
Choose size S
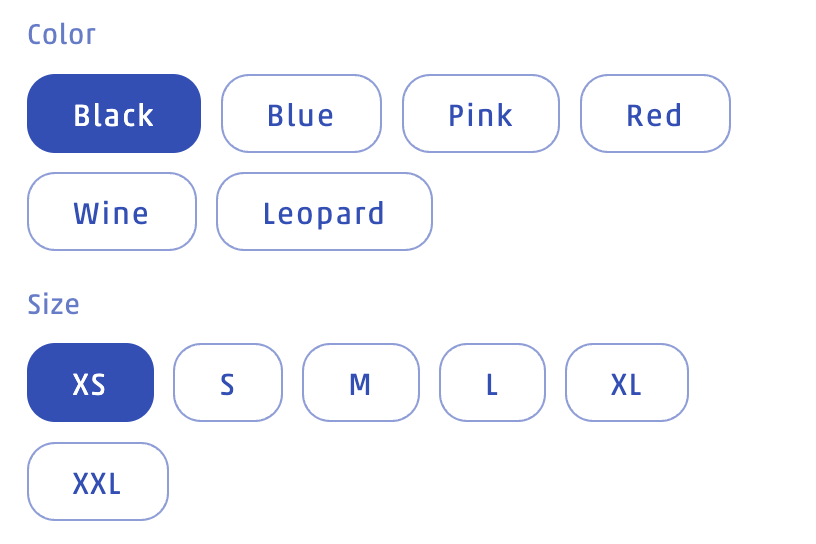(x=228, y=383)
